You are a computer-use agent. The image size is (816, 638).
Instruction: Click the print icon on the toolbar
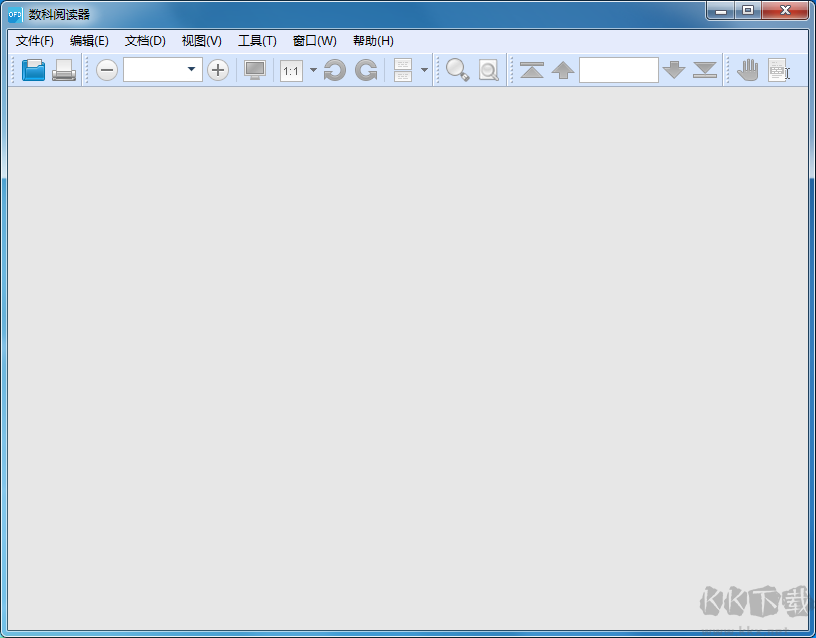coord(65,70)
